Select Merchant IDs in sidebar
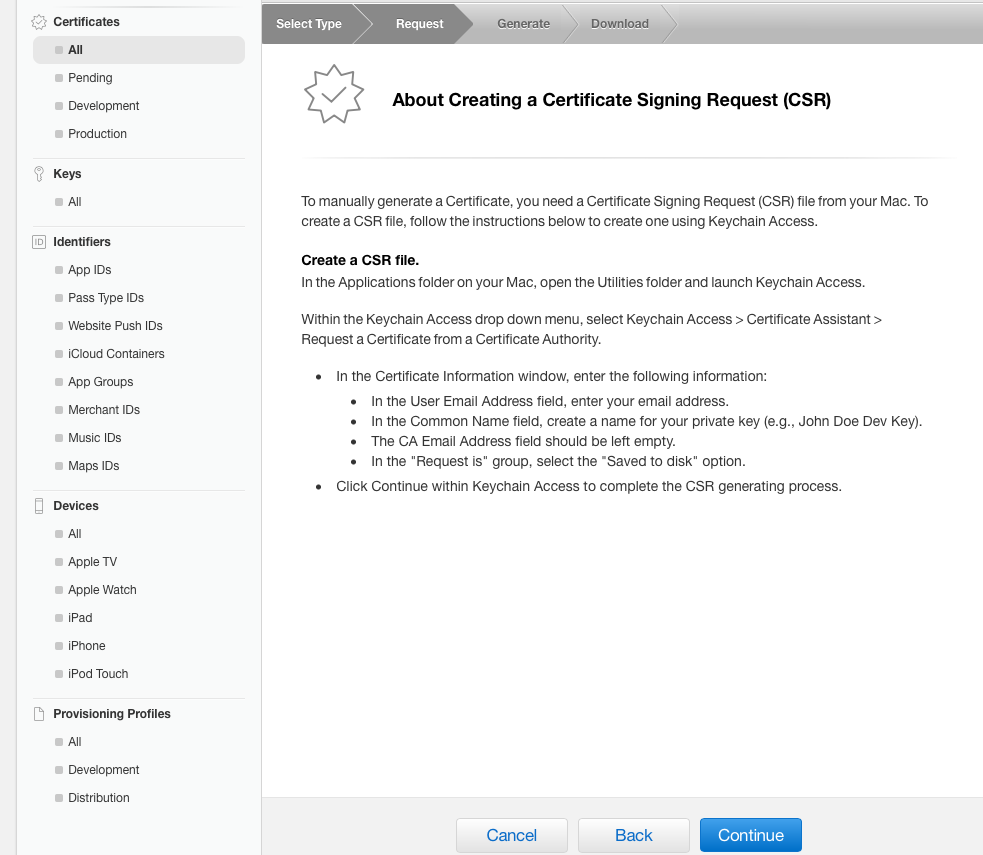 104,410
